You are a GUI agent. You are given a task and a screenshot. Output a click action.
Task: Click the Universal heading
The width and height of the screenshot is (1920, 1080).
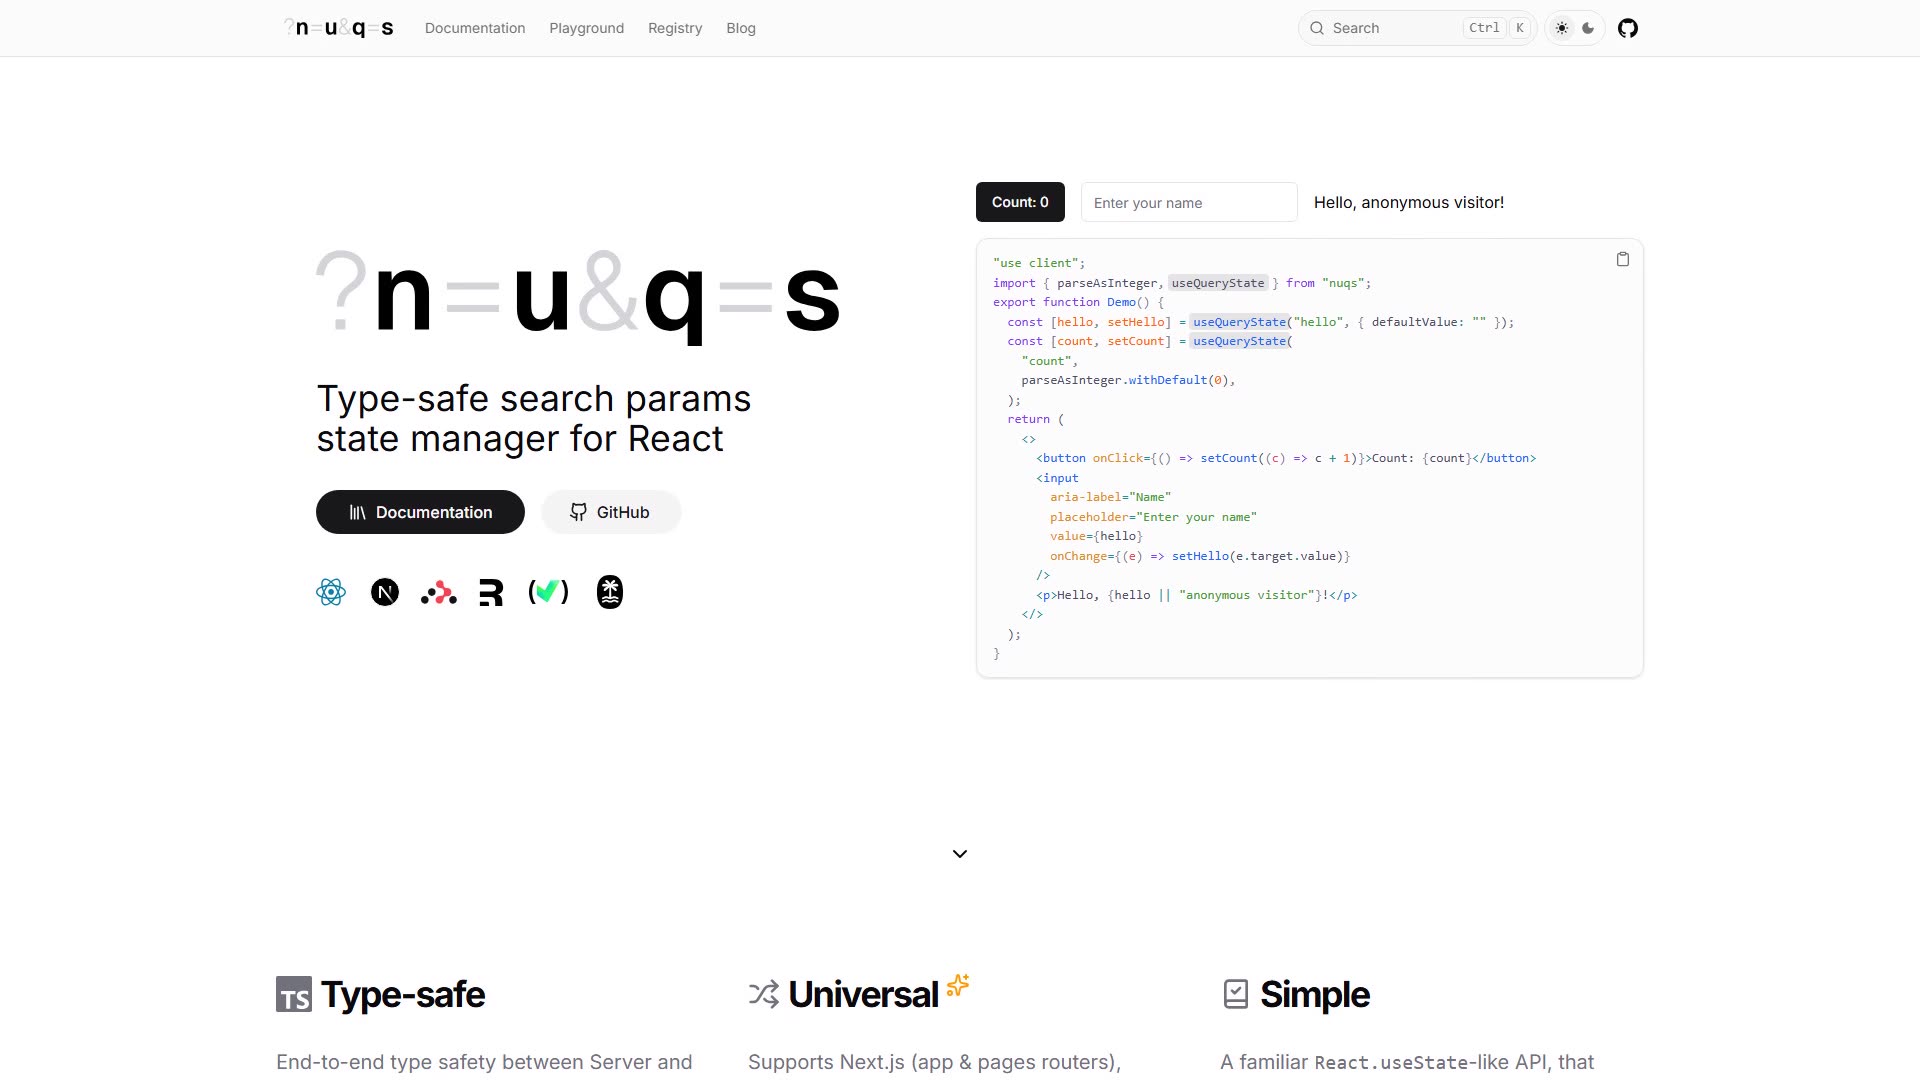coord(864,994)
